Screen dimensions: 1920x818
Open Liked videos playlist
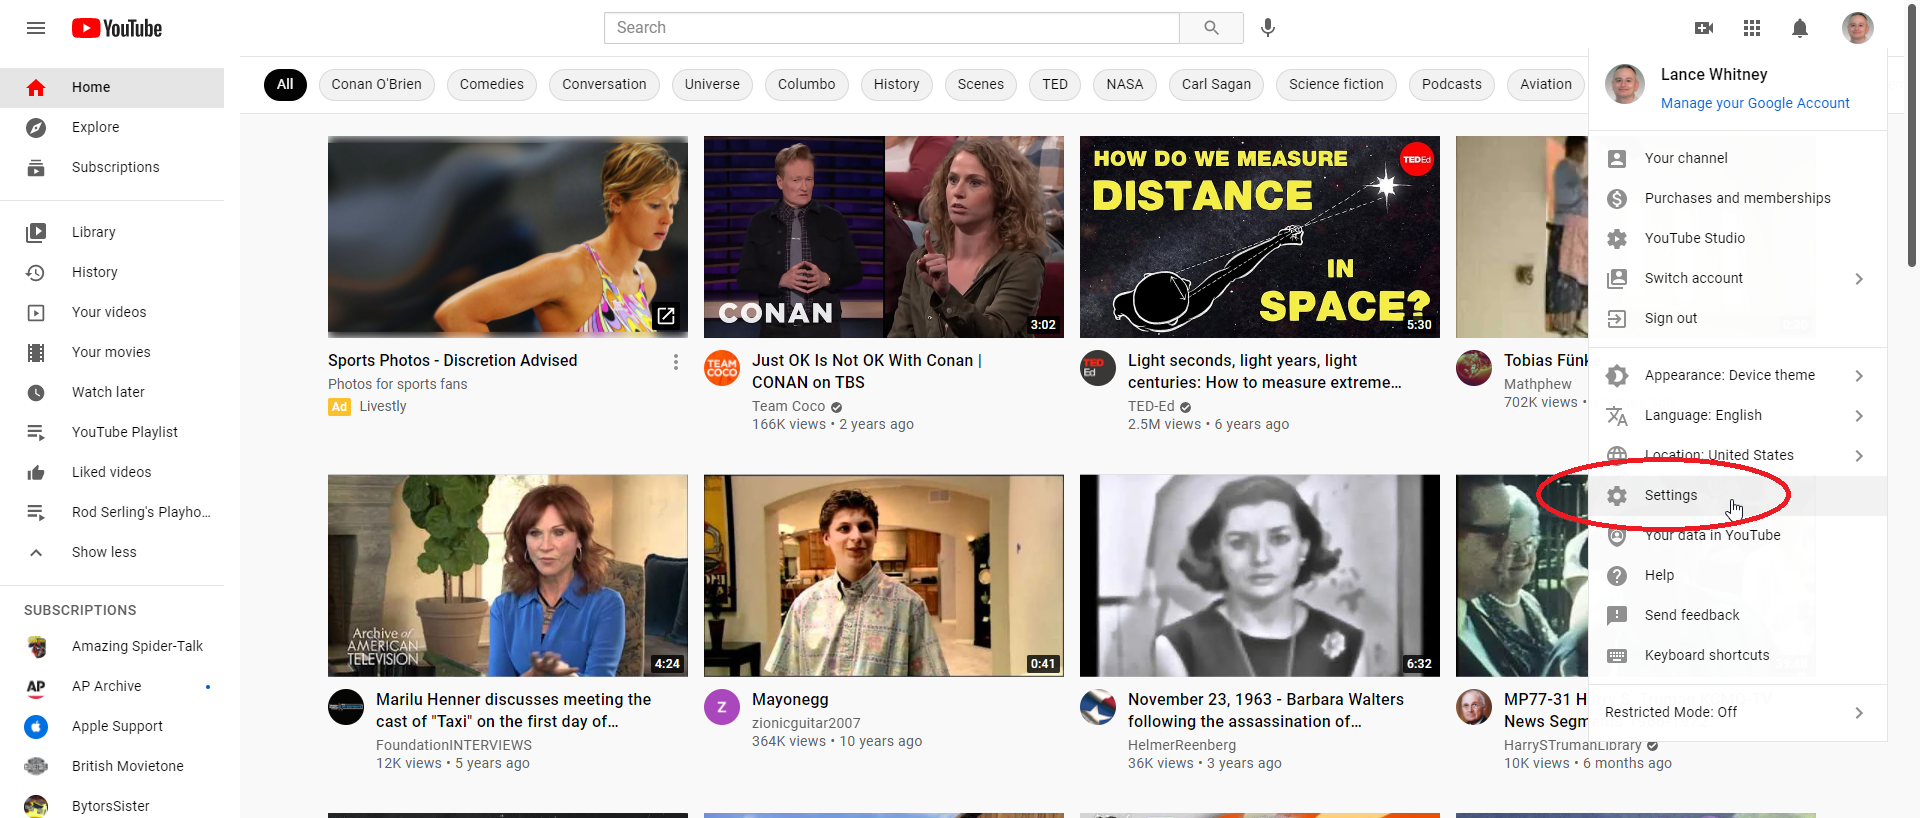112,472
